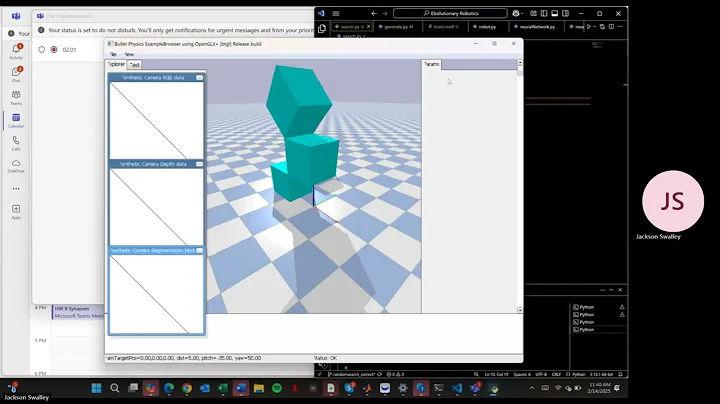This screenshot has height=404, width=720.
Task: Click the Python language mode in status bar
Action: pyautogui.click(x=579, y=374)
